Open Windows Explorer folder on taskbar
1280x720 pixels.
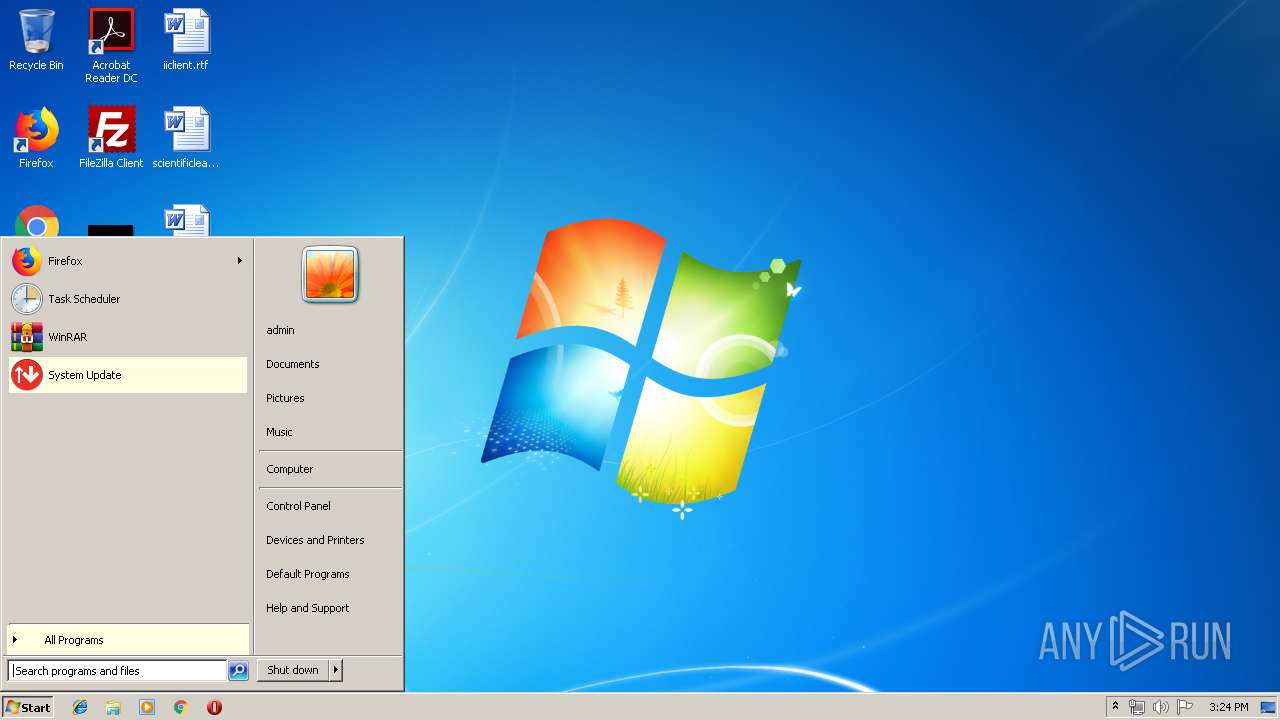click(x=113, y=707)
